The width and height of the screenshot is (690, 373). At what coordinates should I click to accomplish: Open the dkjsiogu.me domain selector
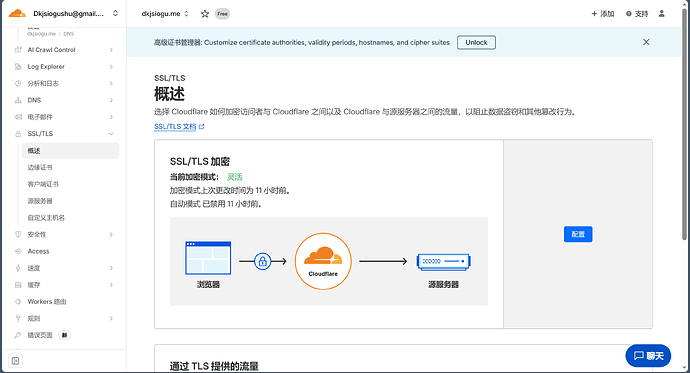165,14
